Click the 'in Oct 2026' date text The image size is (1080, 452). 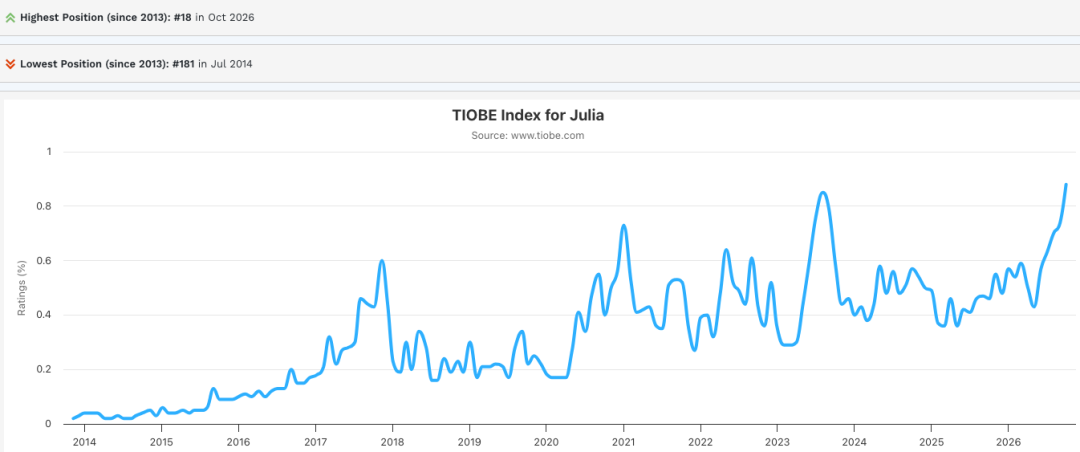(225, 18)
